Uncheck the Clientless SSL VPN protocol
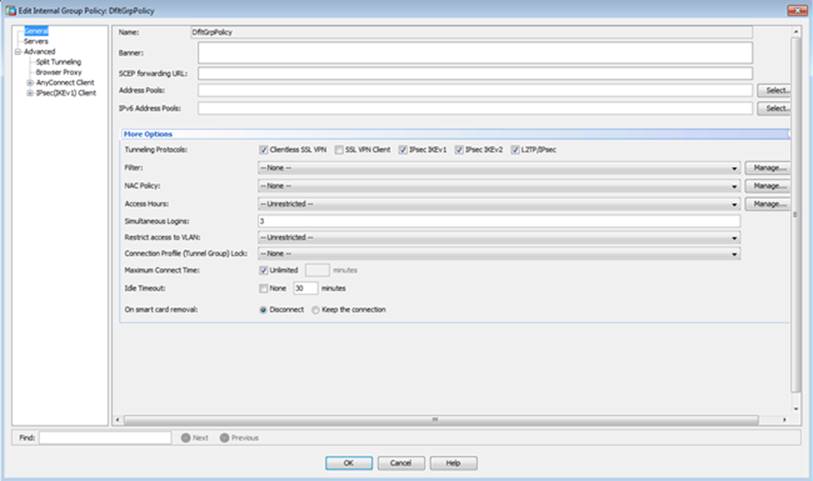The height and width of the screenshot is (481, 813). tap(264, 149)
